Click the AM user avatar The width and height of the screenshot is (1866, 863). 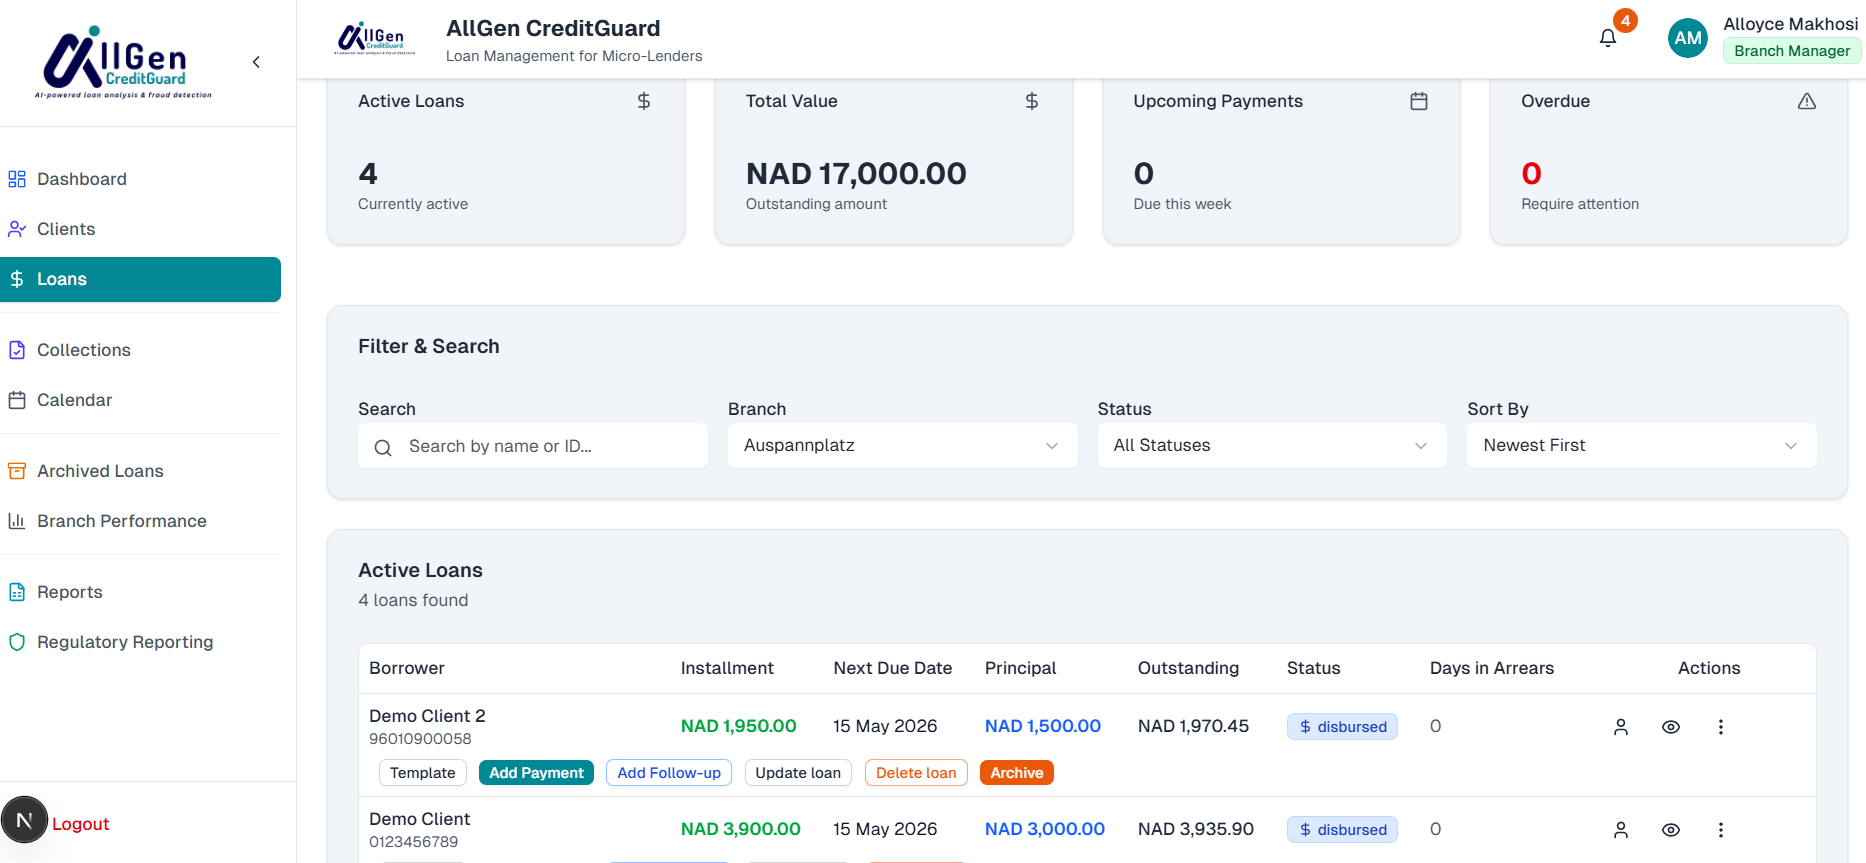pyautogui.click(x=1688, y=38)
